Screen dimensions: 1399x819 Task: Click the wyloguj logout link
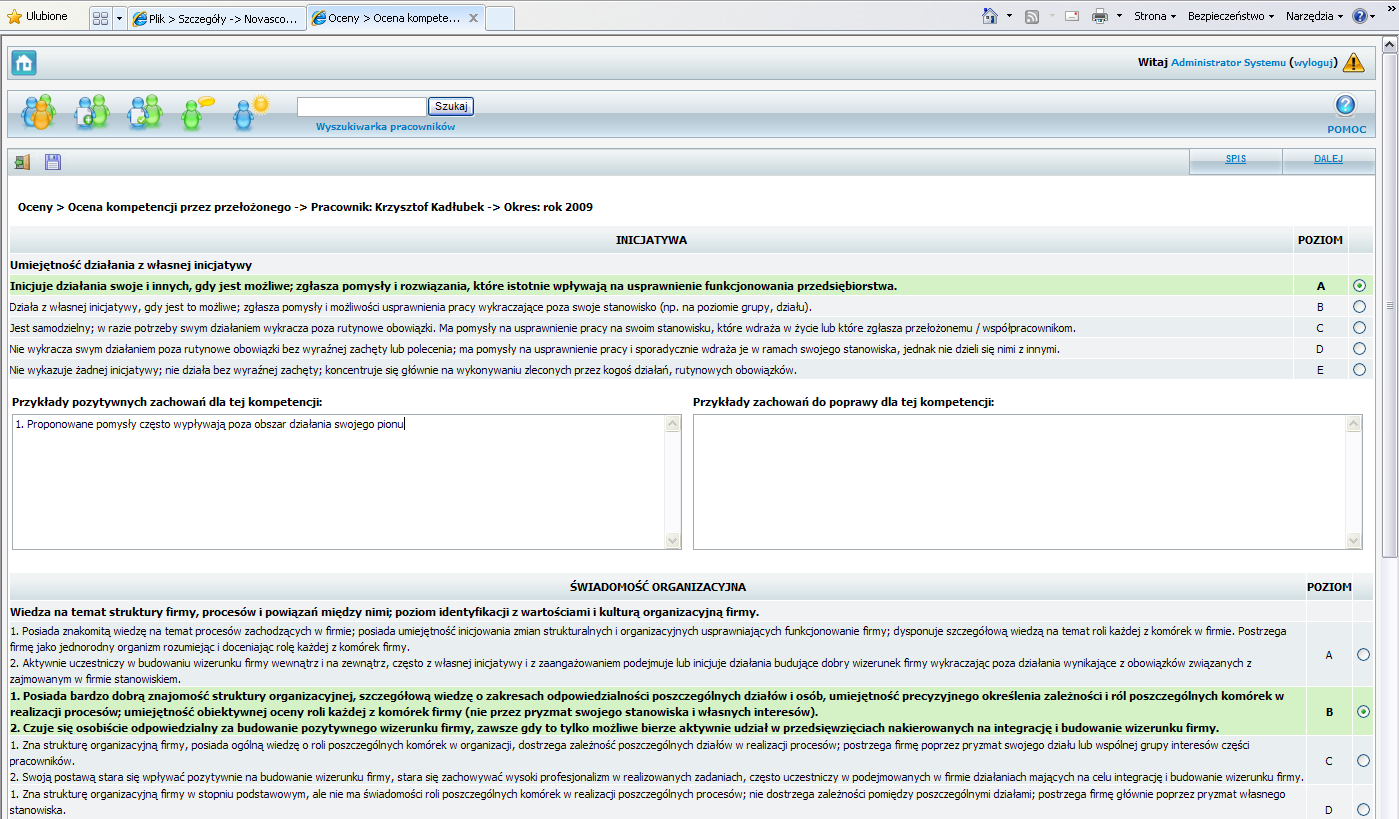[x=1313, y=63]
